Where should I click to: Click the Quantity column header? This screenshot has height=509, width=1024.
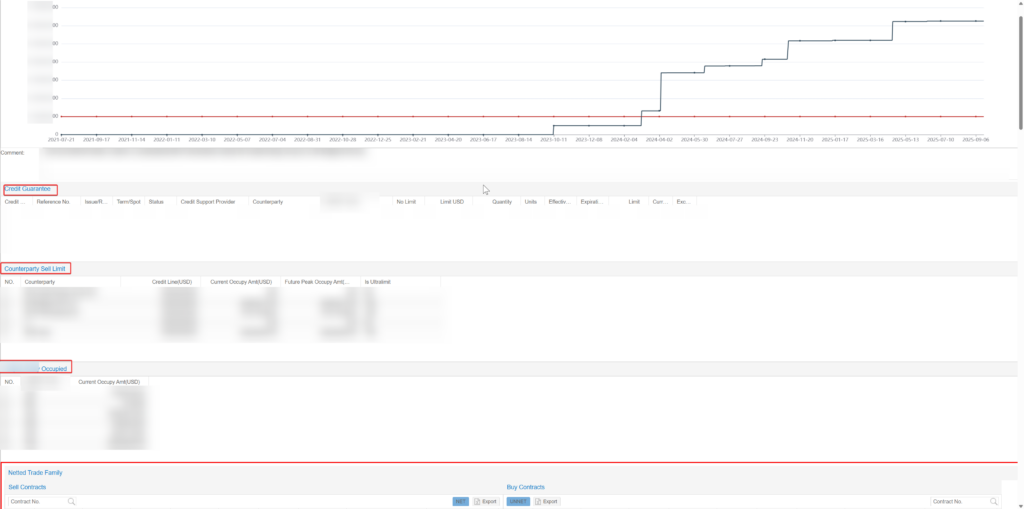(502, 202)
